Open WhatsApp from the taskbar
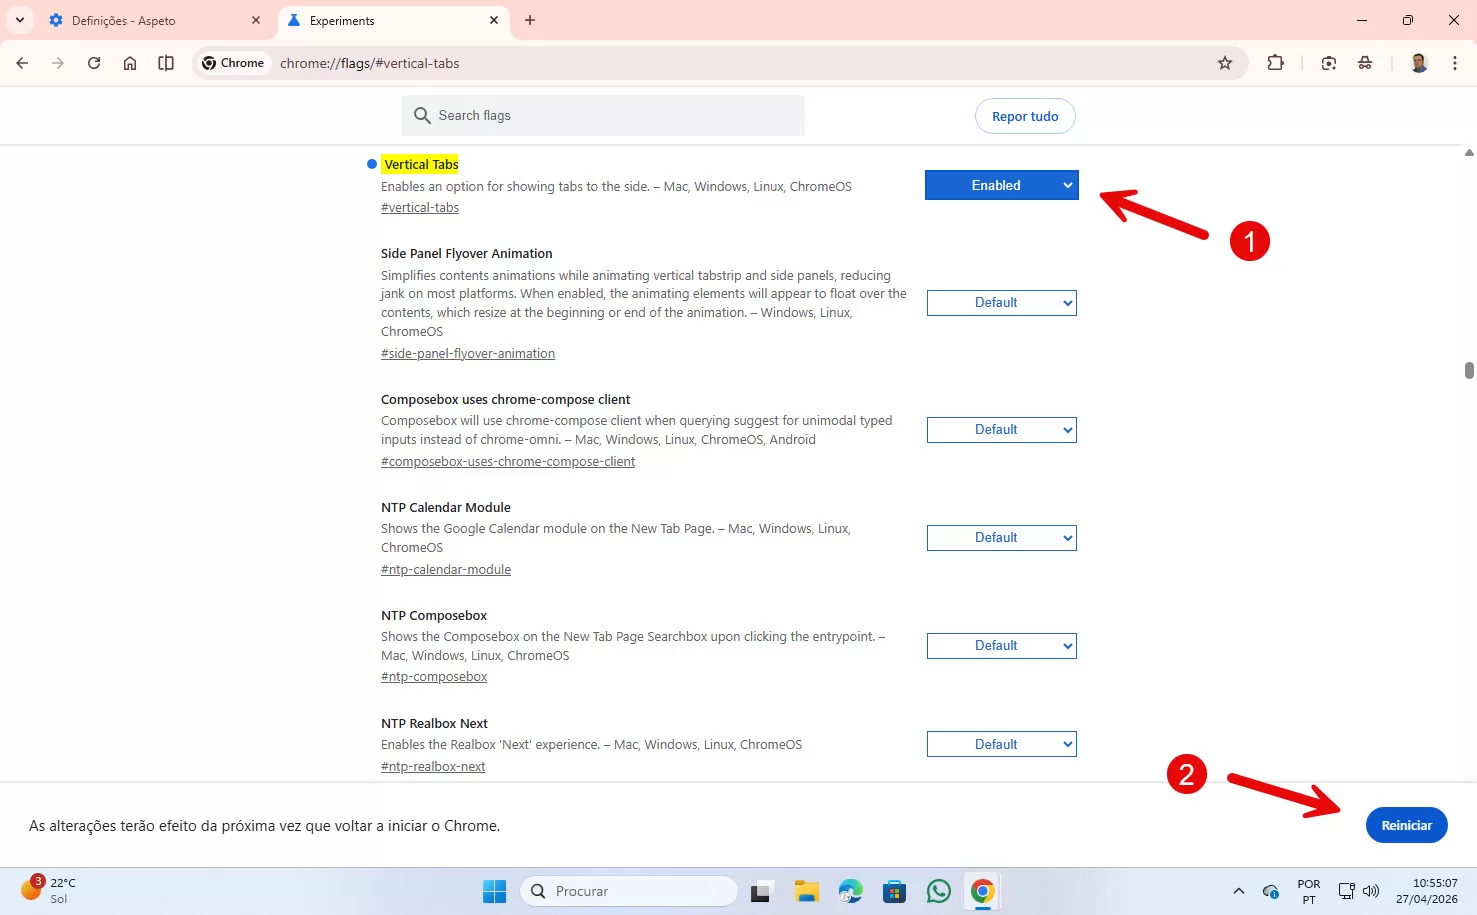The image size is (1477, 915). (938, 891)
